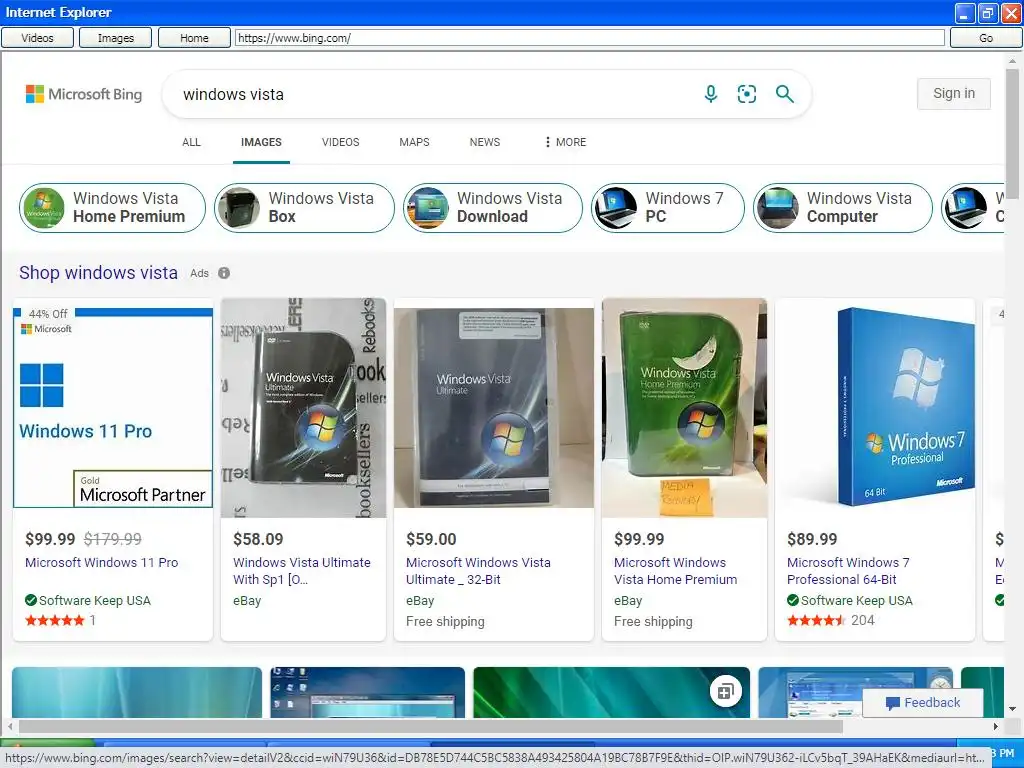Open the aqua Vista wallpaper image result
The width and height of the screenshot is (1024, 768).
click(x=136, y=692)
